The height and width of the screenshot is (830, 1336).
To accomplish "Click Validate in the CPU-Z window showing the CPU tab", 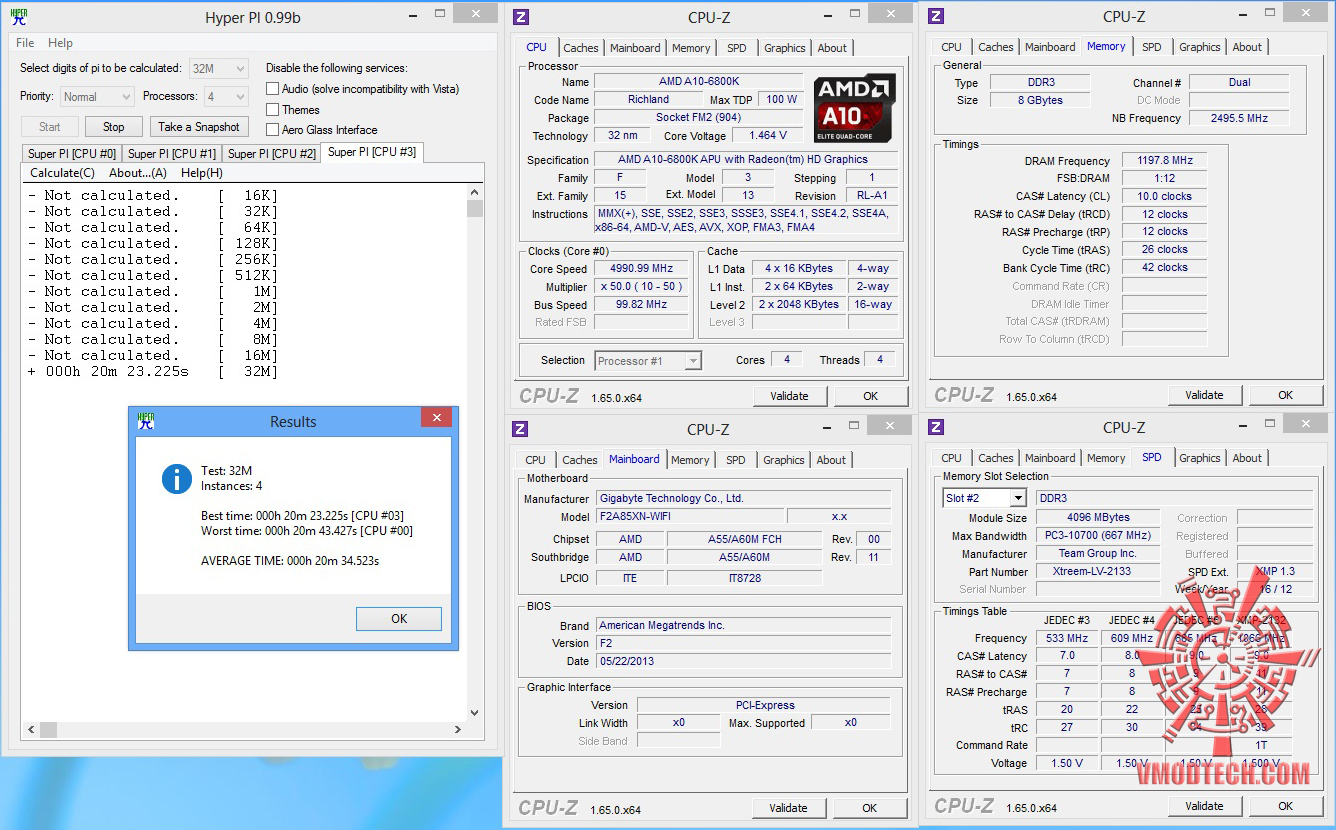I will pyautogui.click(x=789, y=396).
